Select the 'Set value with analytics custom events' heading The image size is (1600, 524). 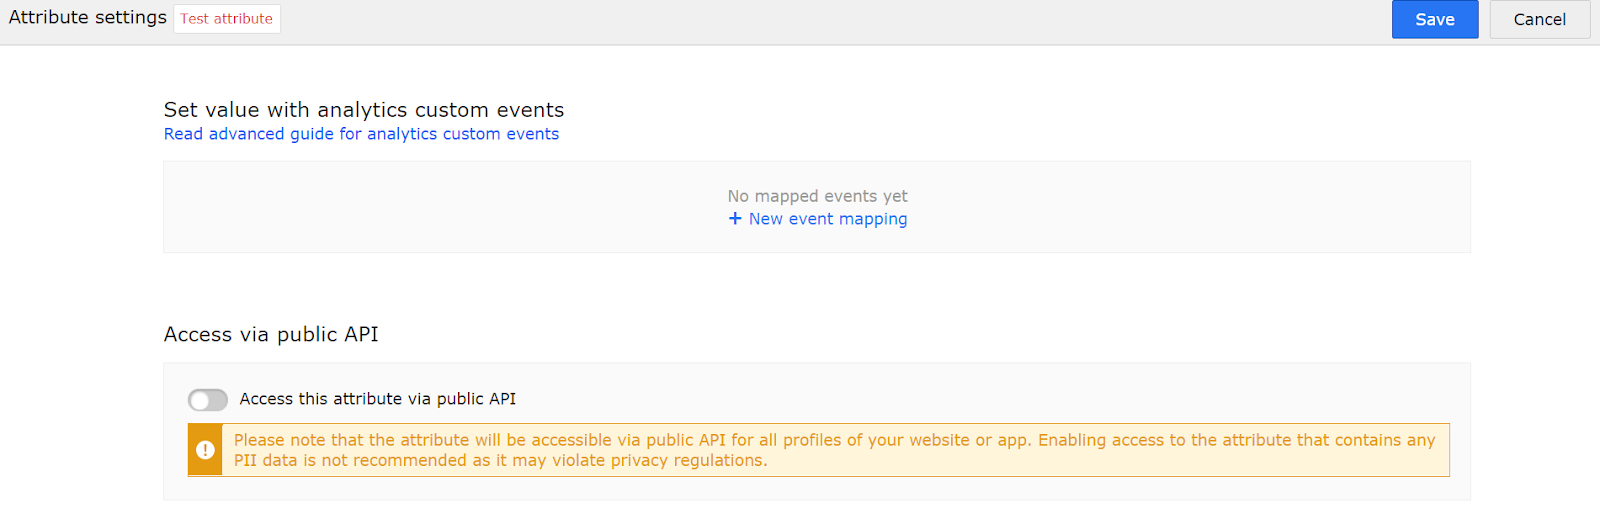click(x=364, y=110)
